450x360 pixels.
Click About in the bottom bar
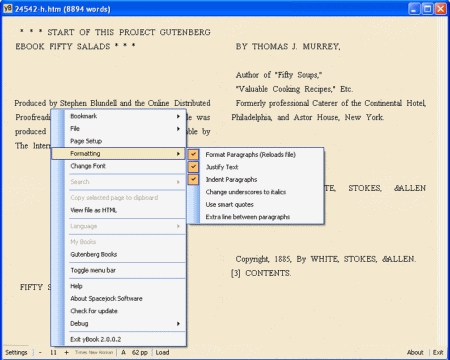tap(415, 352)
